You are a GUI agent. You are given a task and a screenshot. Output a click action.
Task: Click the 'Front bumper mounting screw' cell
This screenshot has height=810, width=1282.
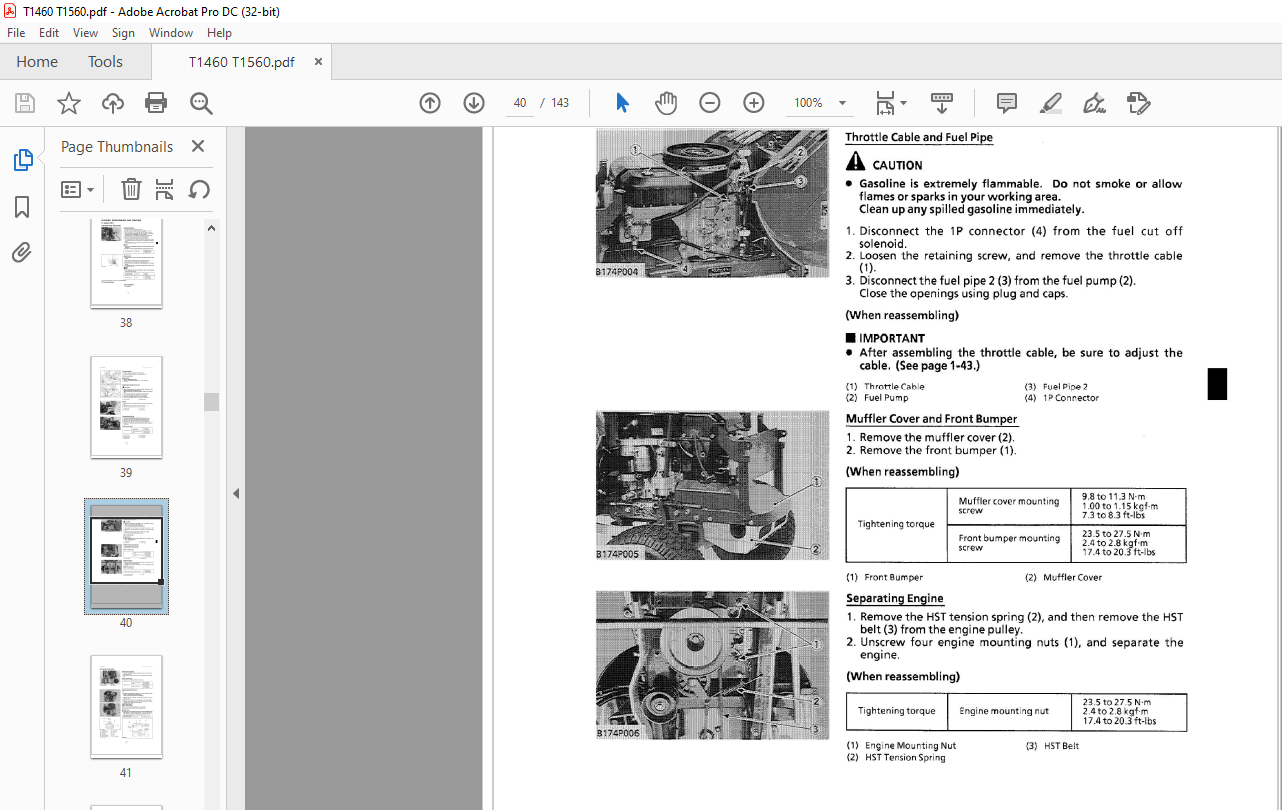(1008, 543)
